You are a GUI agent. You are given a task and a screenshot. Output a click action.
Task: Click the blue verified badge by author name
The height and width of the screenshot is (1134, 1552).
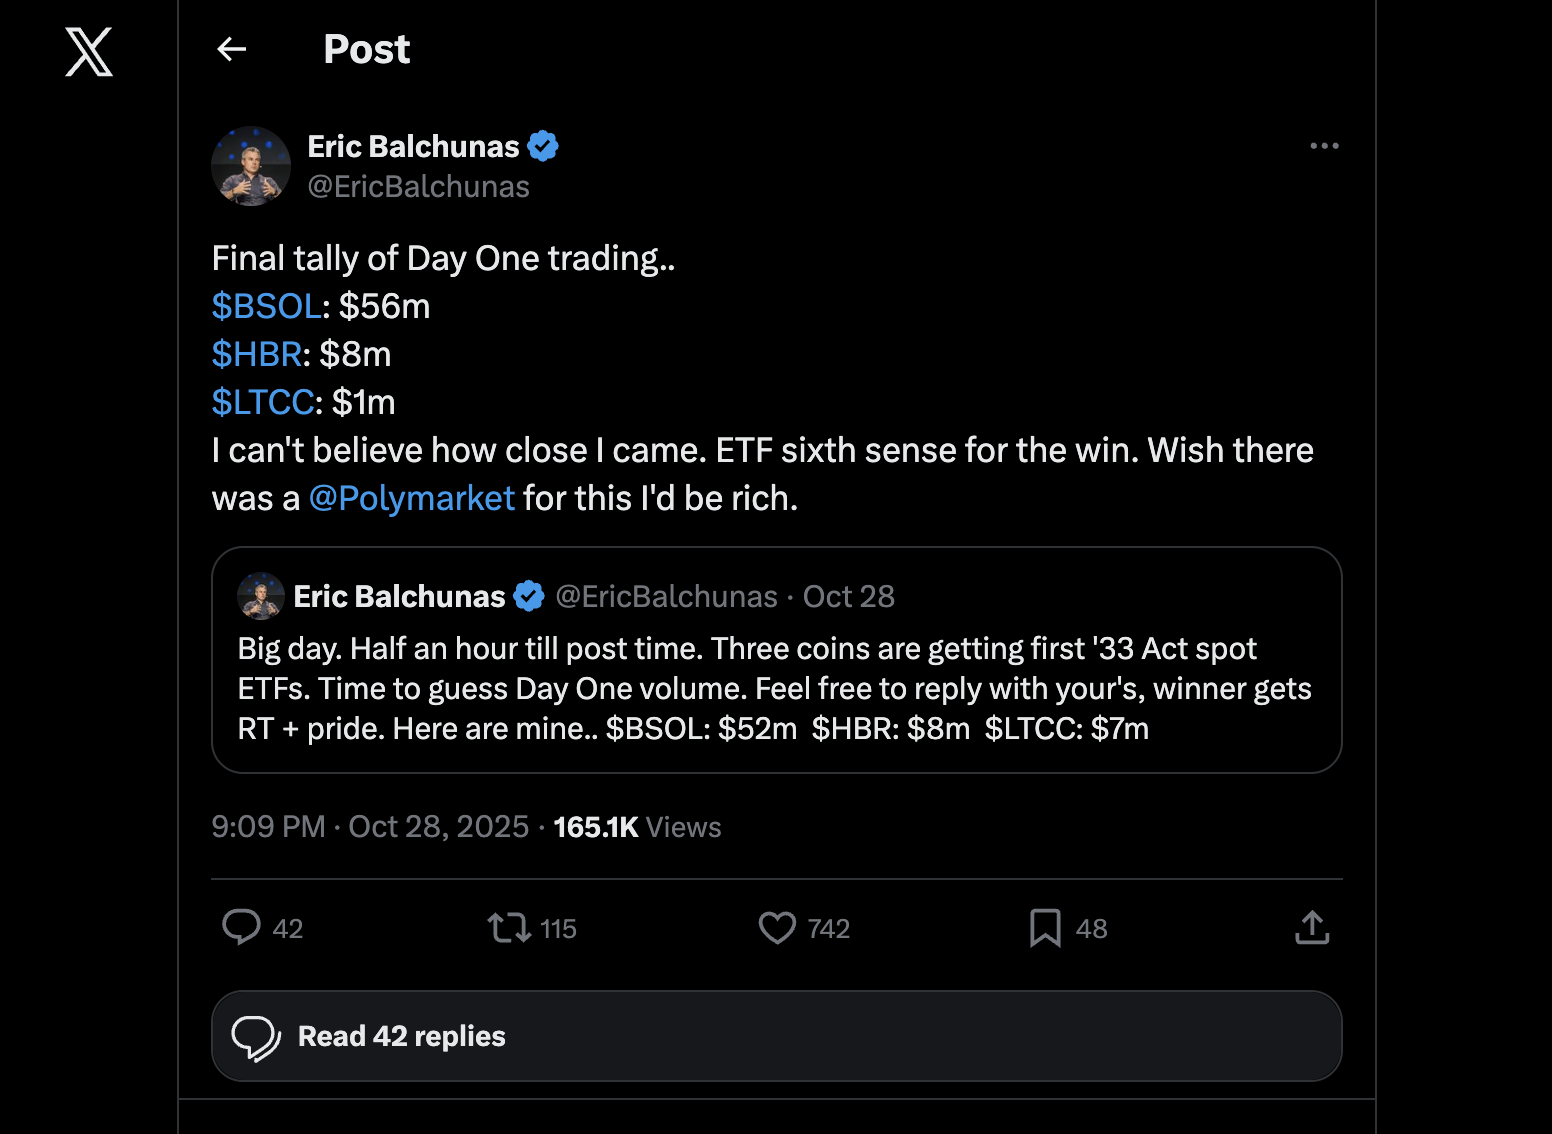(543, 146)
